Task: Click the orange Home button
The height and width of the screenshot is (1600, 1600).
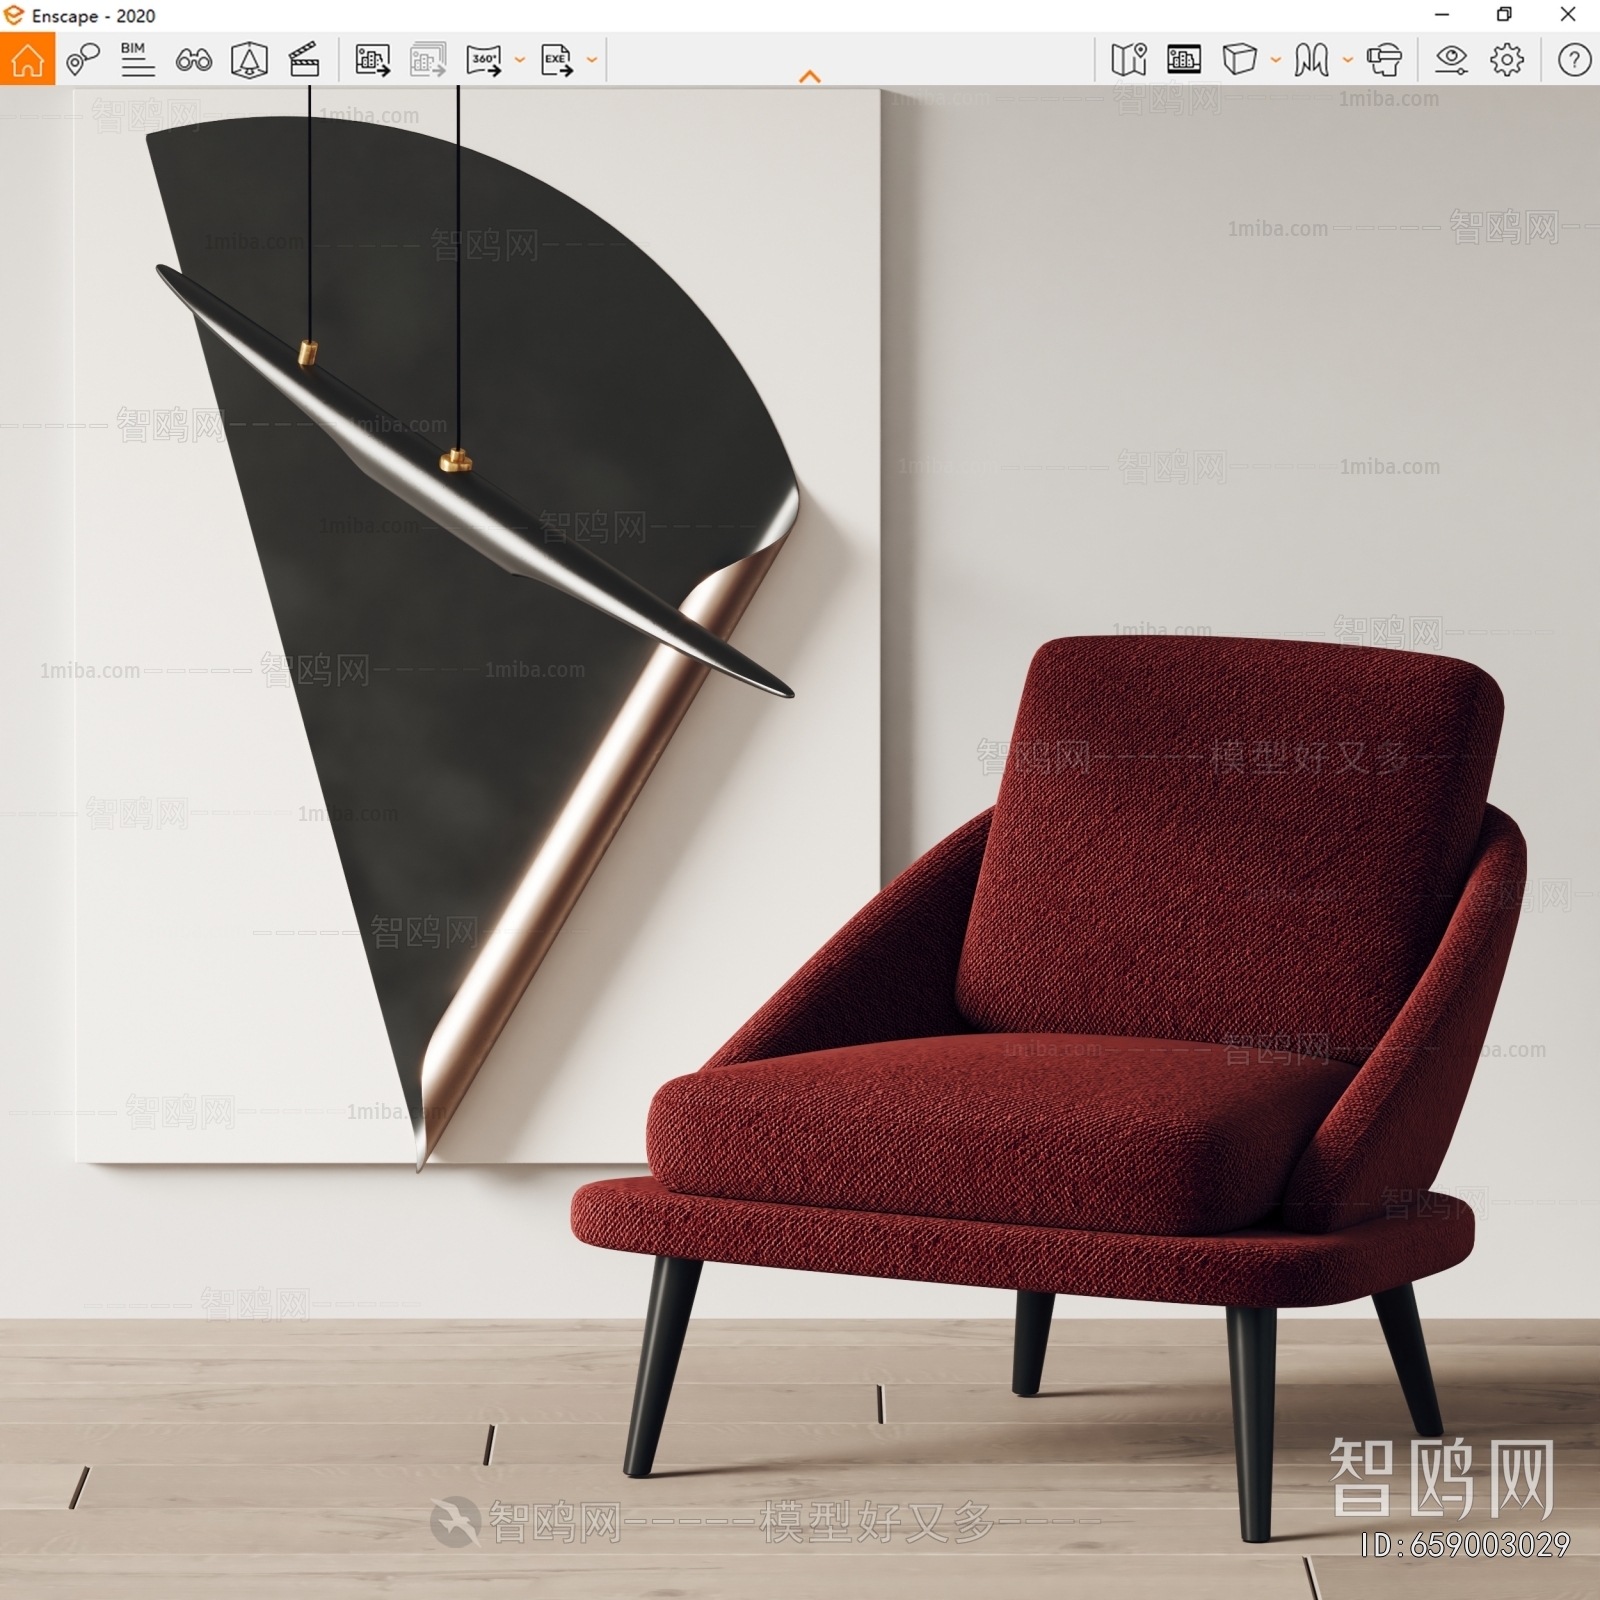Action: tap(27, 59)
